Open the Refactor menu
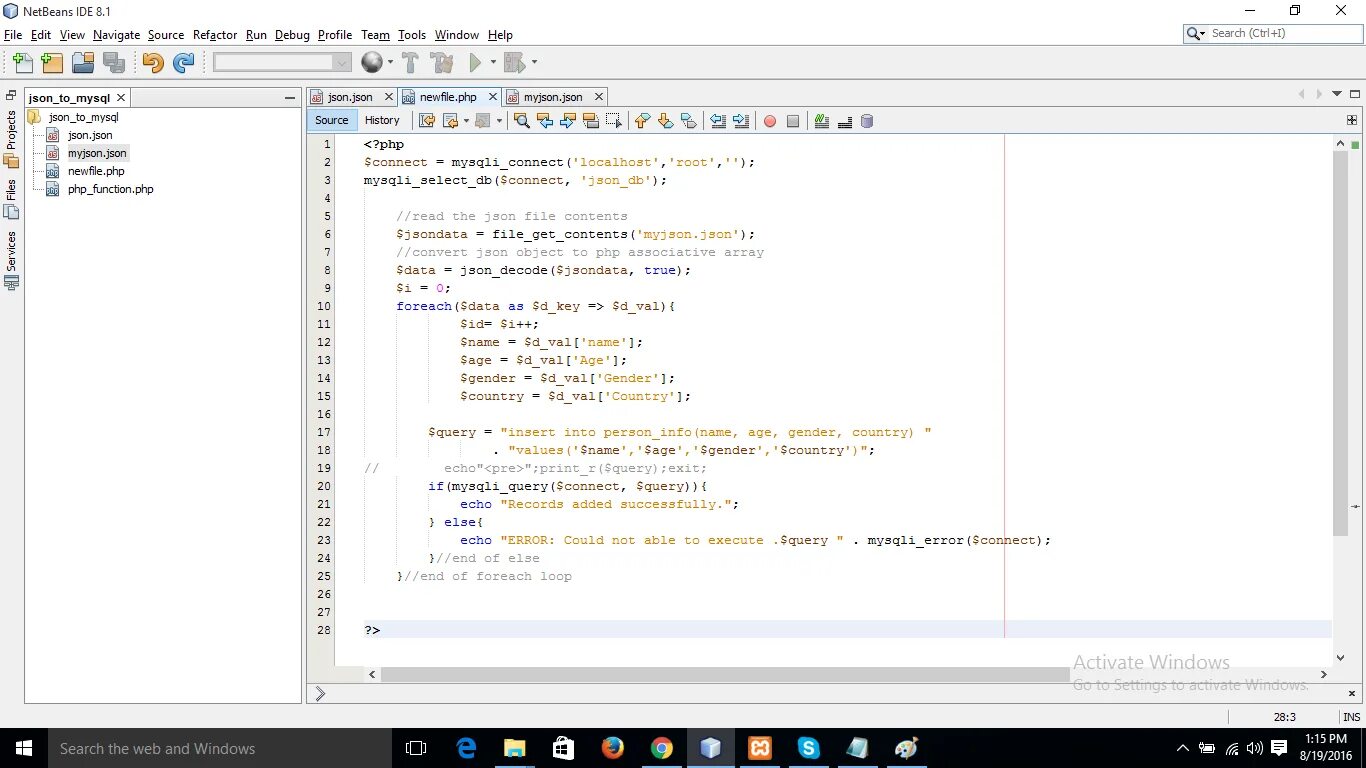Screen dimensions: 1366x768 215,35
